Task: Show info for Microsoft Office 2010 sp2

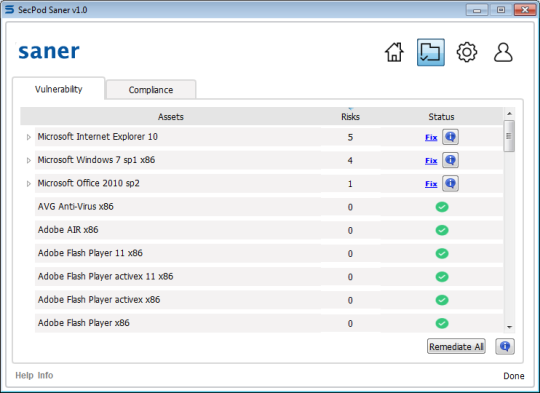Action: coord(450,184)
